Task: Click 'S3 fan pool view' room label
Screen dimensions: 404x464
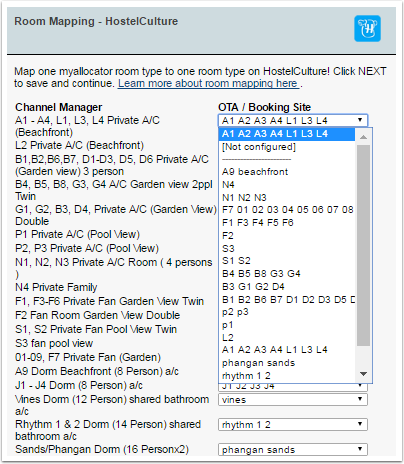Action: pos(54,343)
